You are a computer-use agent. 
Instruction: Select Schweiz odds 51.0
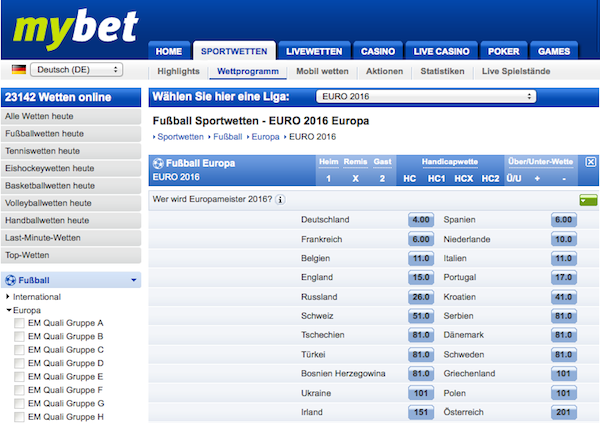click(x=421, y=316)
